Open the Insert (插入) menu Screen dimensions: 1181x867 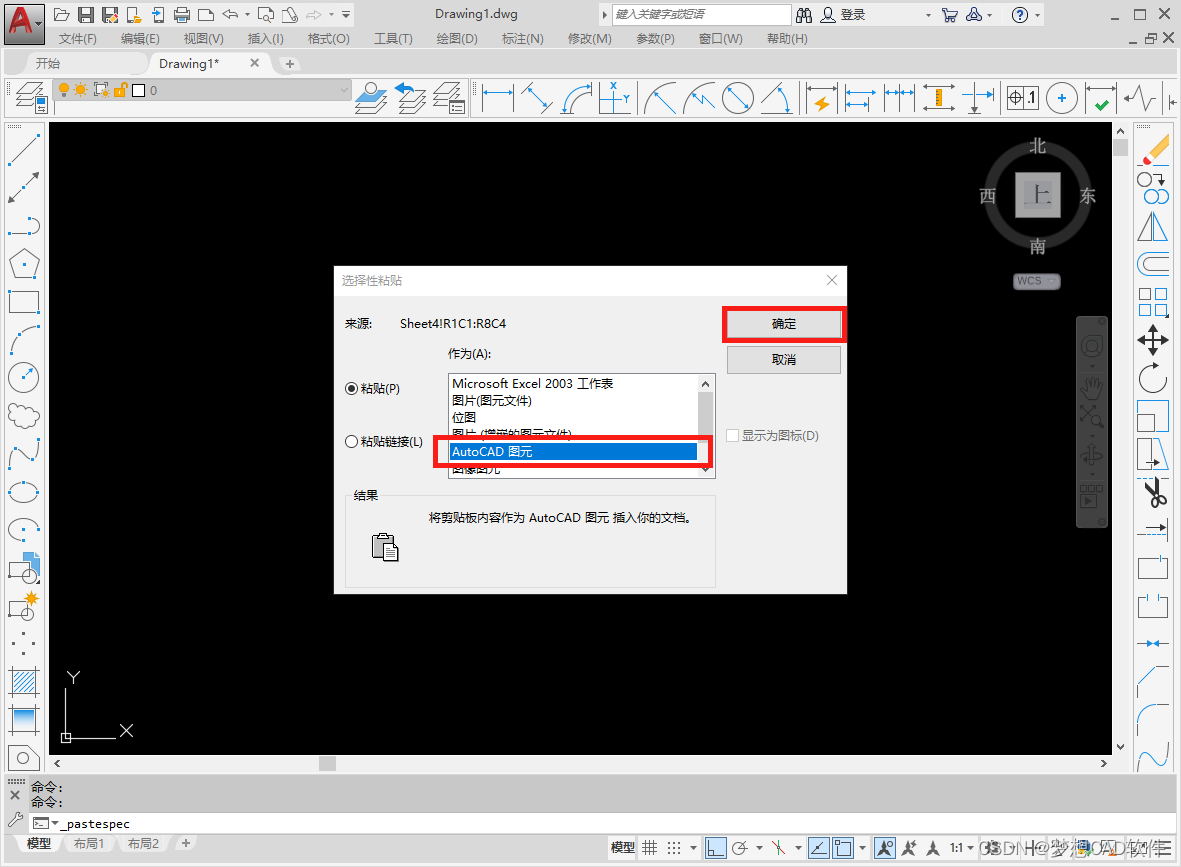[x=265, y=38]
